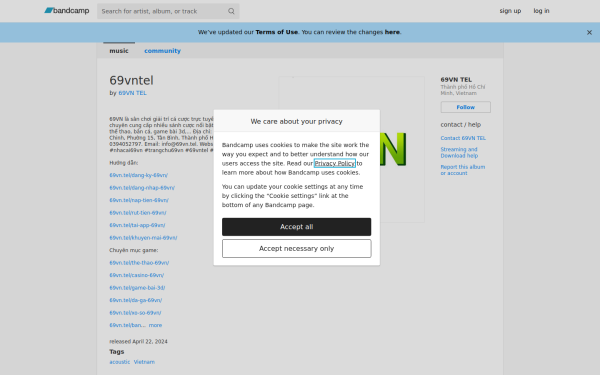
Task: Open Contact 69VN TEL link
Action: pyautogui.click(x=463, y=138)
